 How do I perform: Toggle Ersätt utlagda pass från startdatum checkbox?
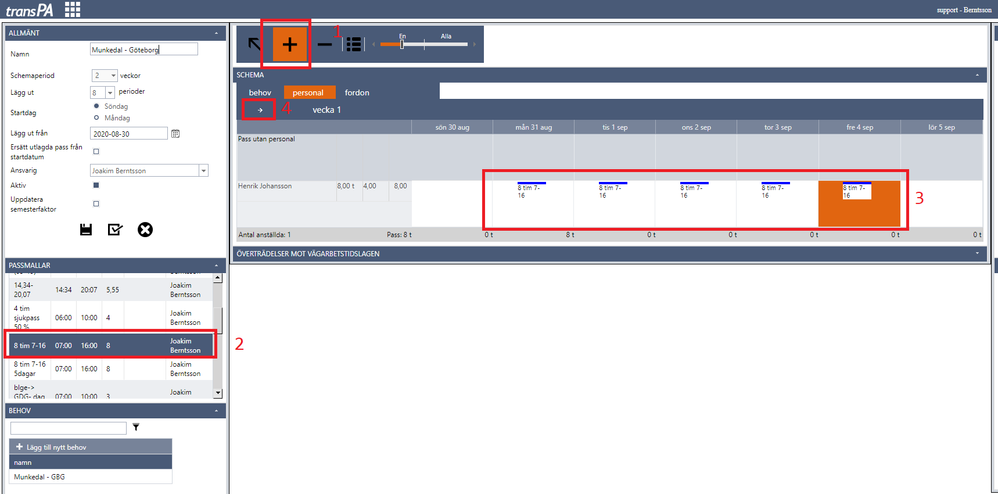(x=96, y=152)
